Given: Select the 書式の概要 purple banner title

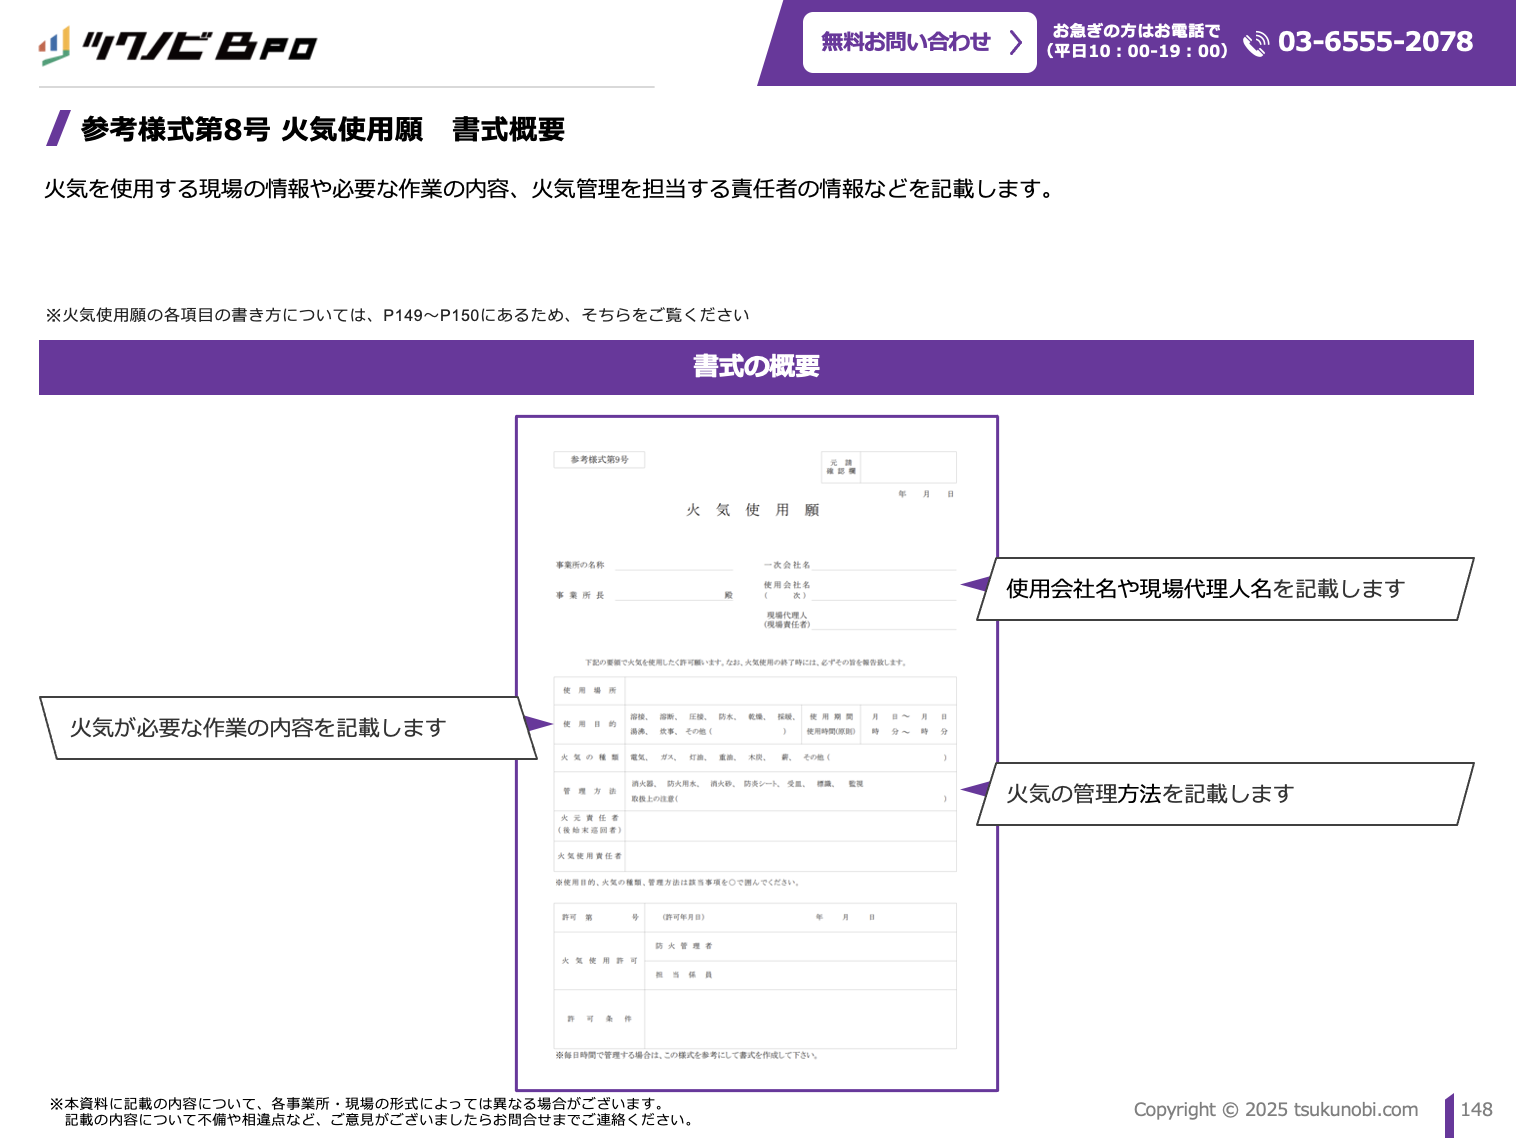Looking at the screenshot, I should (x=756, y=367).
